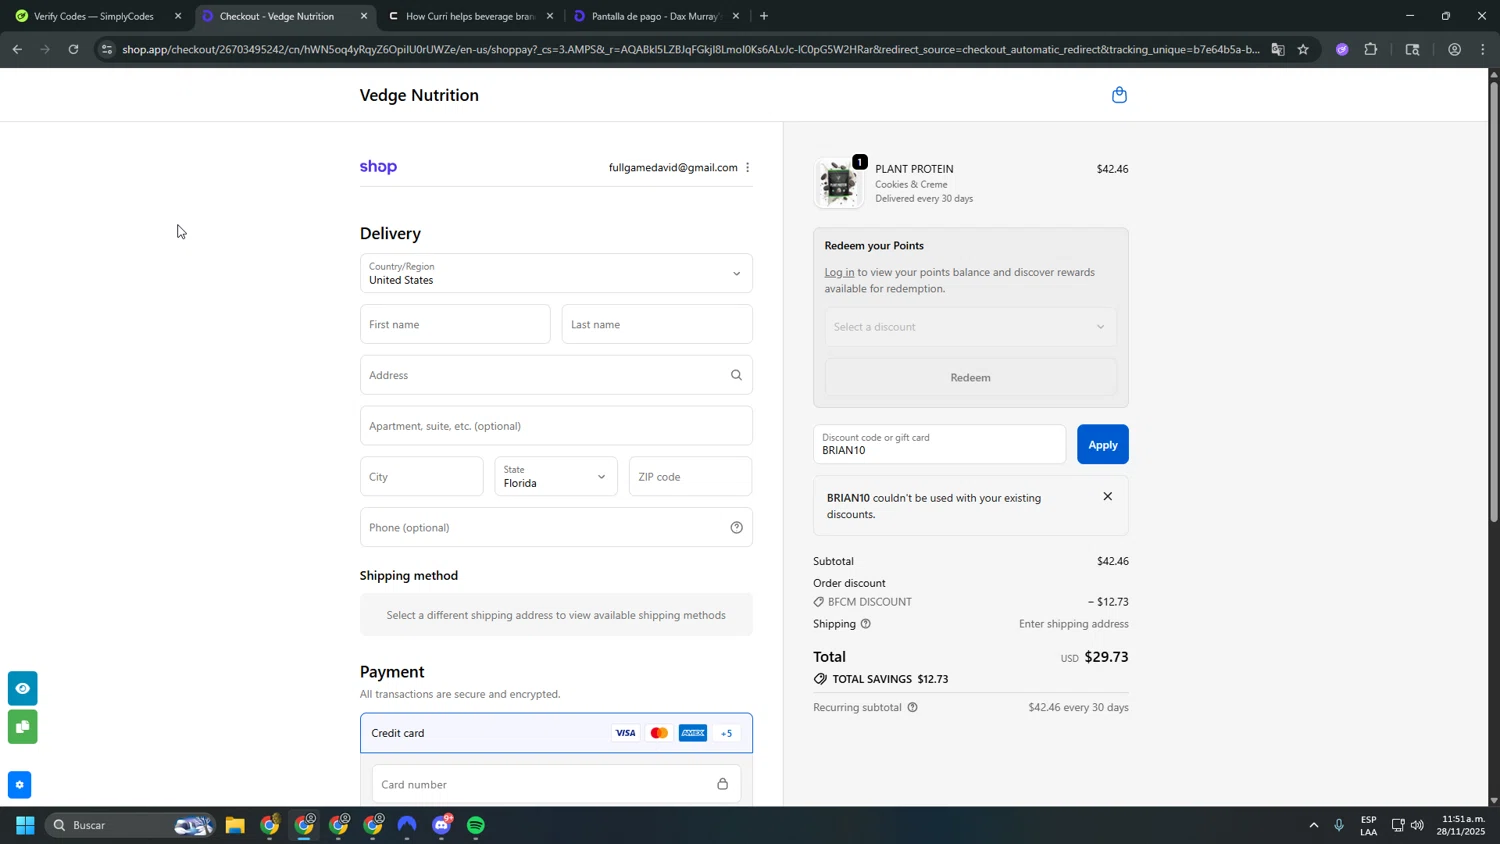Open Chrome profile icon

point(1454,49)
